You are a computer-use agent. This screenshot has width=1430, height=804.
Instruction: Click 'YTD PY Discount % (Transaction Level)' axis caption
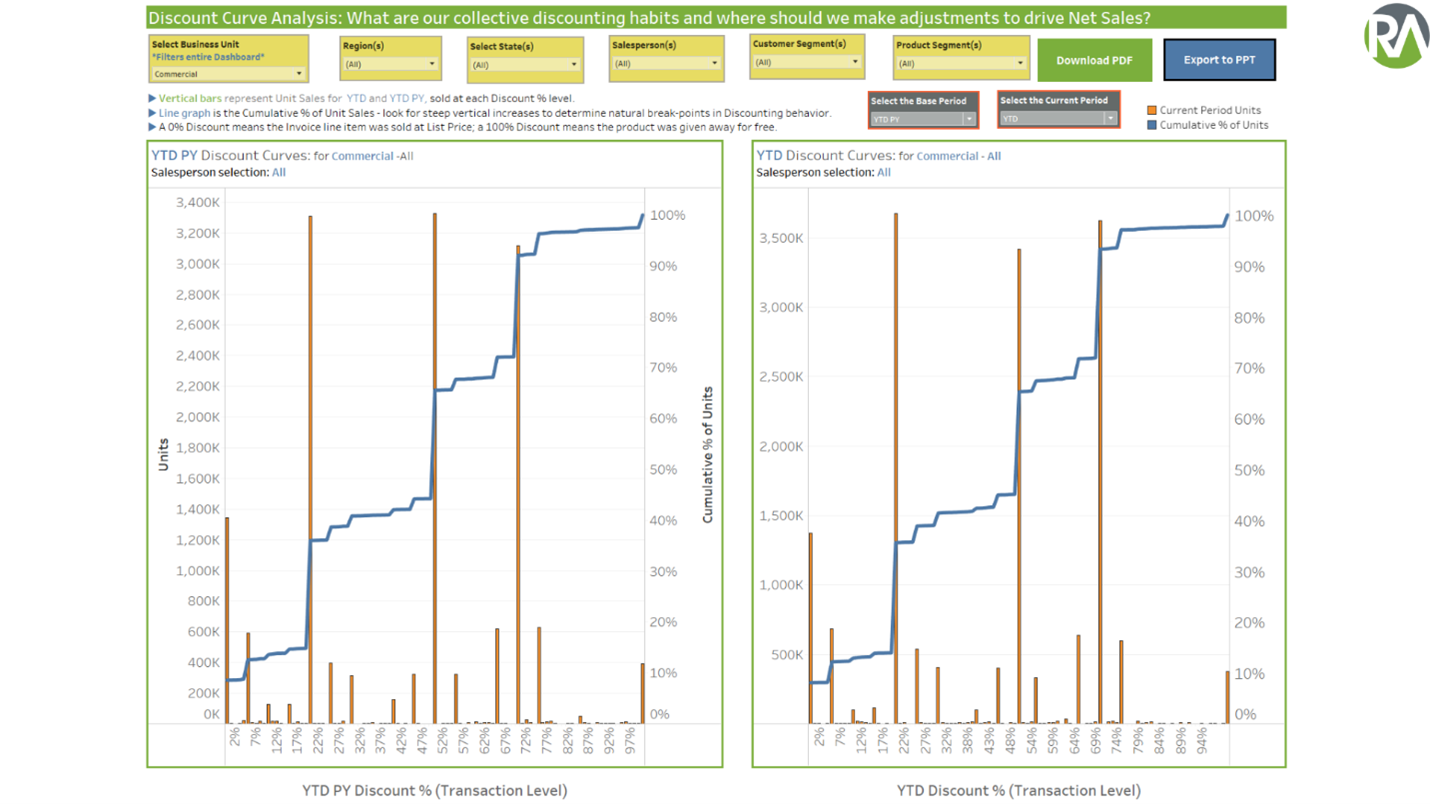[x=434, y=790]
